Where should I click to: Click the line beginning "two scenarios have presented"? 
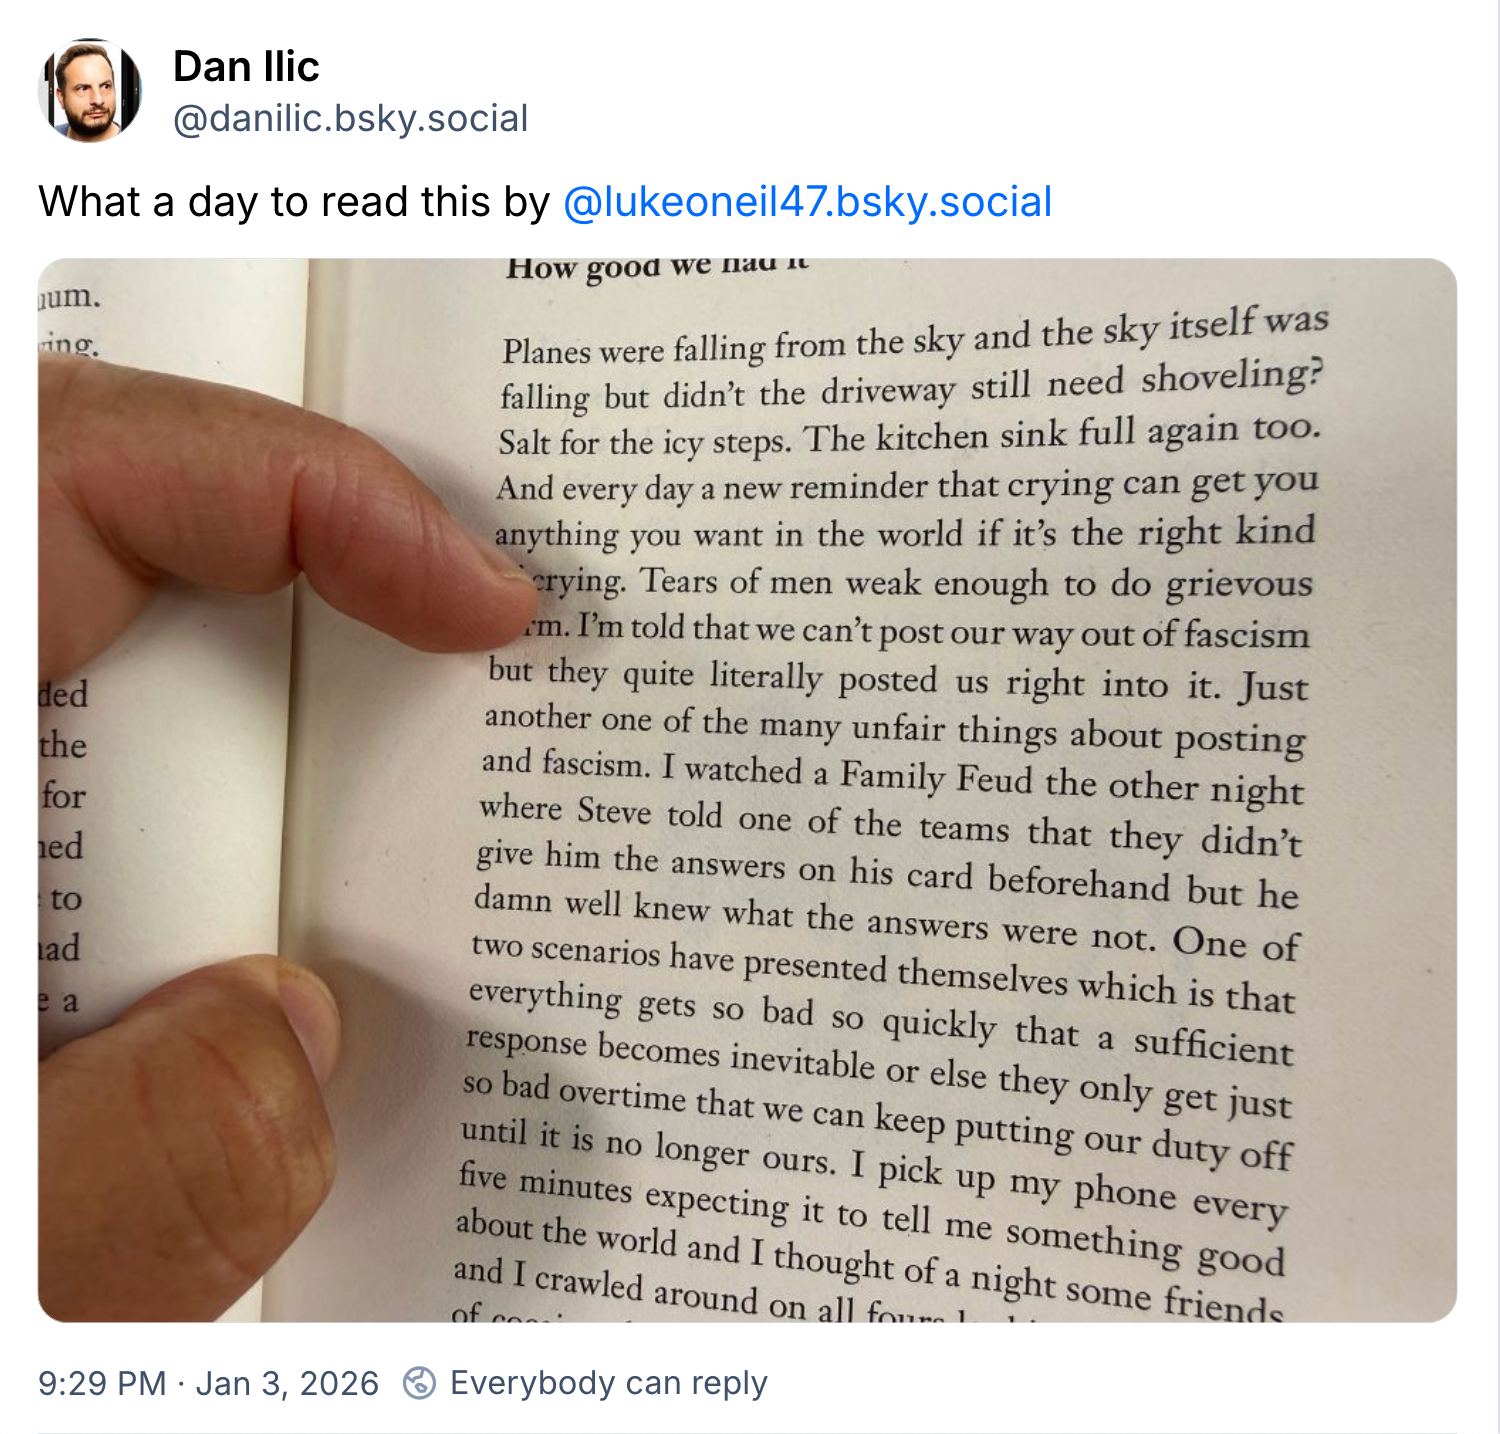click(x=883, y=974)
